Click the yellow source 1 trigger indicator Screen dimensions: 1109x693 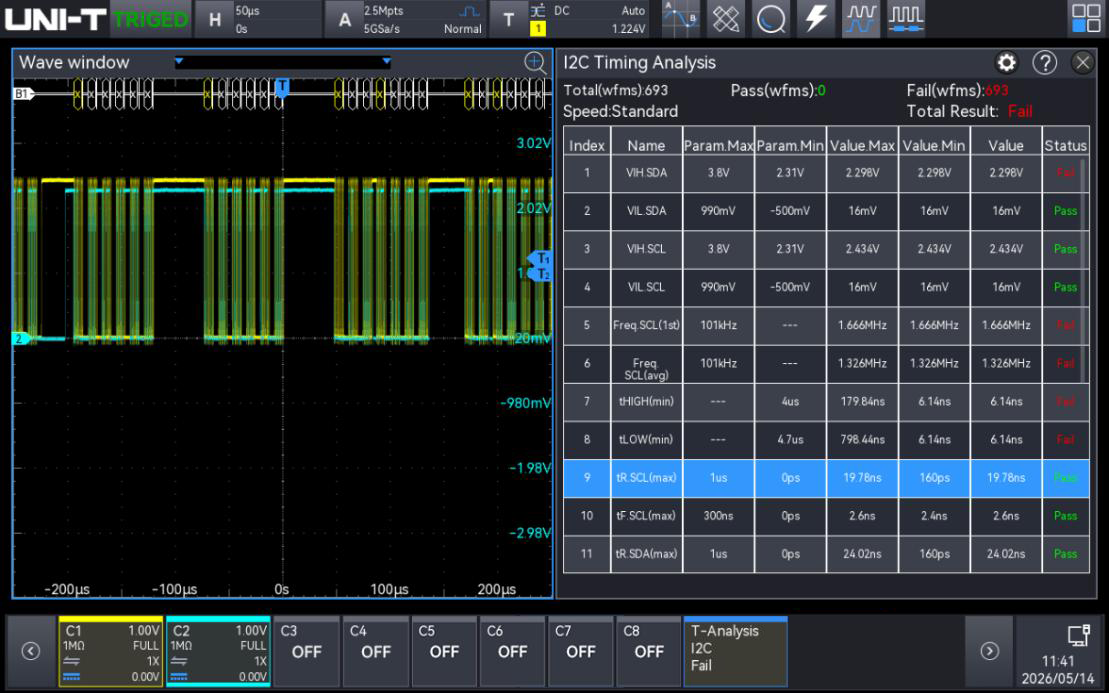(x=538, y=29)
